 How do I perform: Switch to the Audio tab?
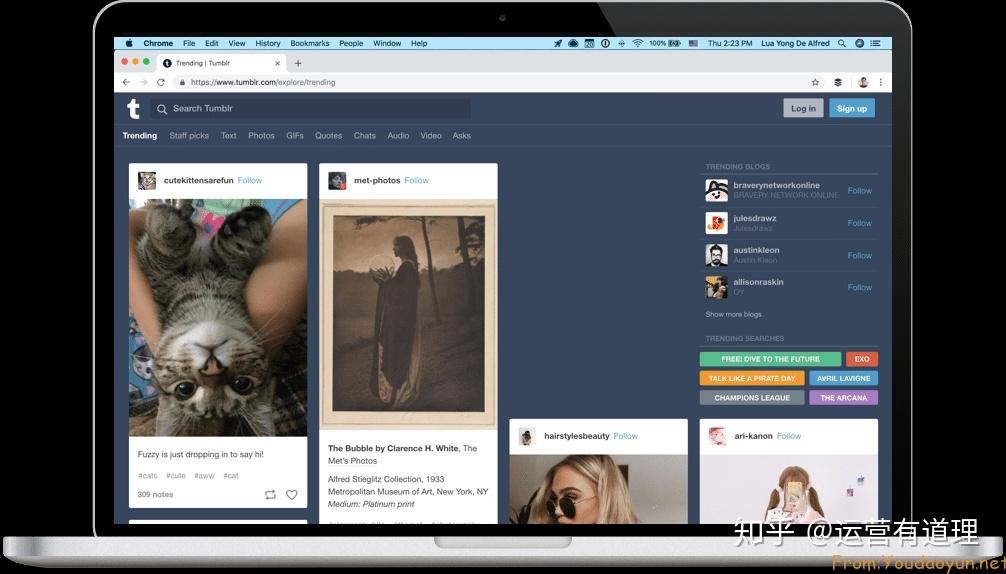(398, 135)
